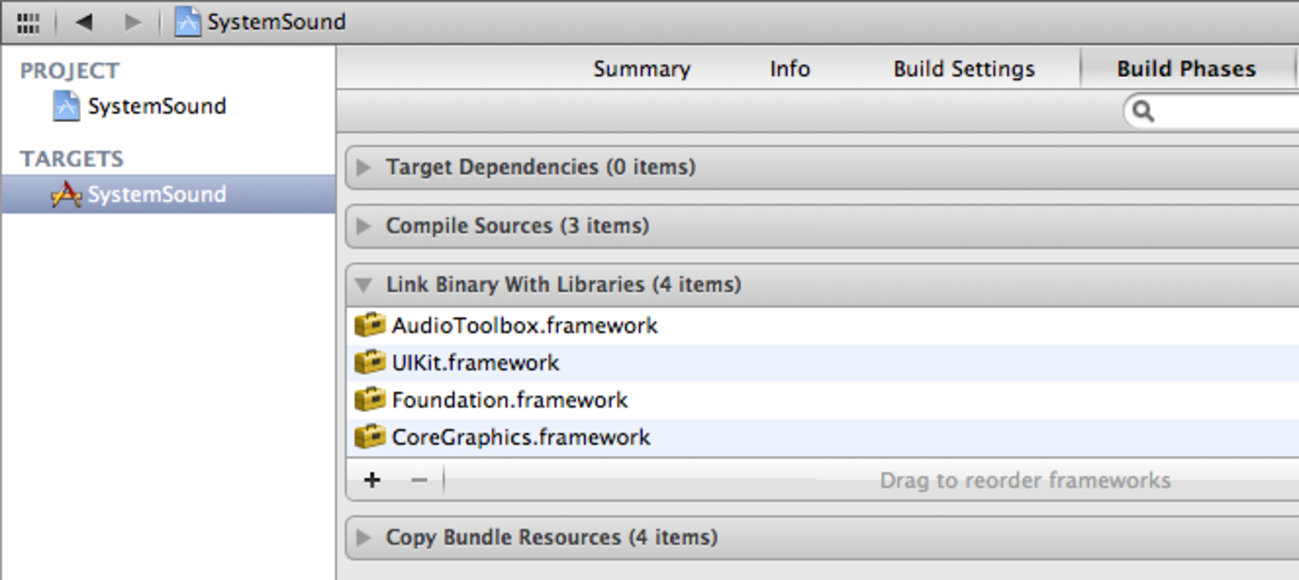This screenshot has width=1299, height=580.
Task: Click the AudioToolbox.framework toolbox icon
Action: 370,325
